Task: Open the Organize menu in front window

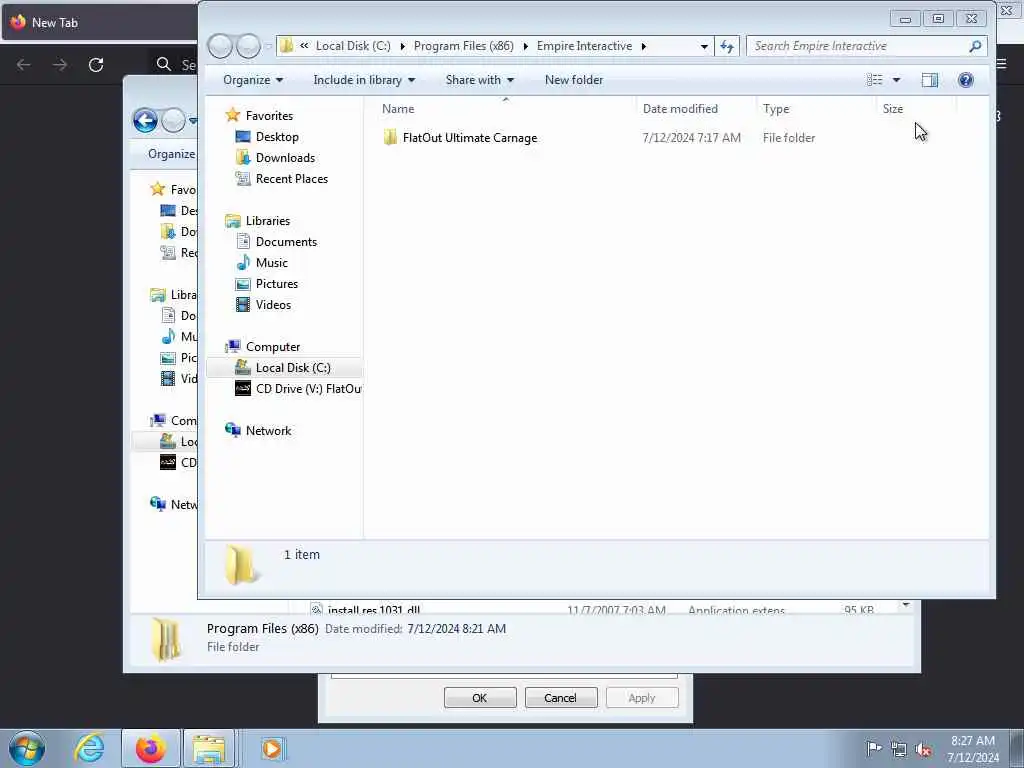Action: tap(253, 80)
